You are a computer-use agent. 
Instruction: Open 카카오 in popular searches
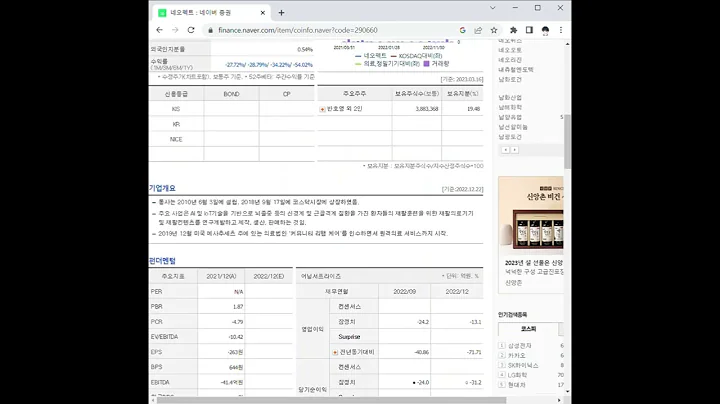click(516, 356)
